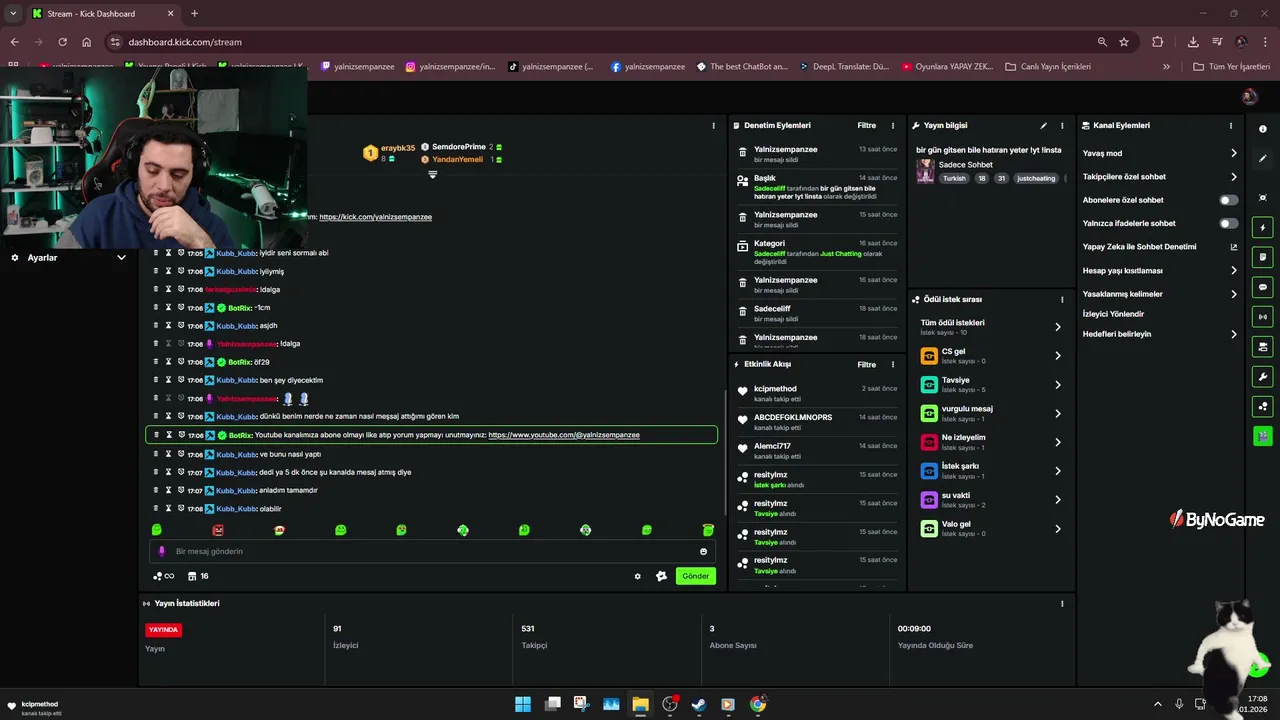Viewport: 1280px width, 720px height.
Task: Click the pencil edit icon in right sidebar
Action: click(1262, 158)
